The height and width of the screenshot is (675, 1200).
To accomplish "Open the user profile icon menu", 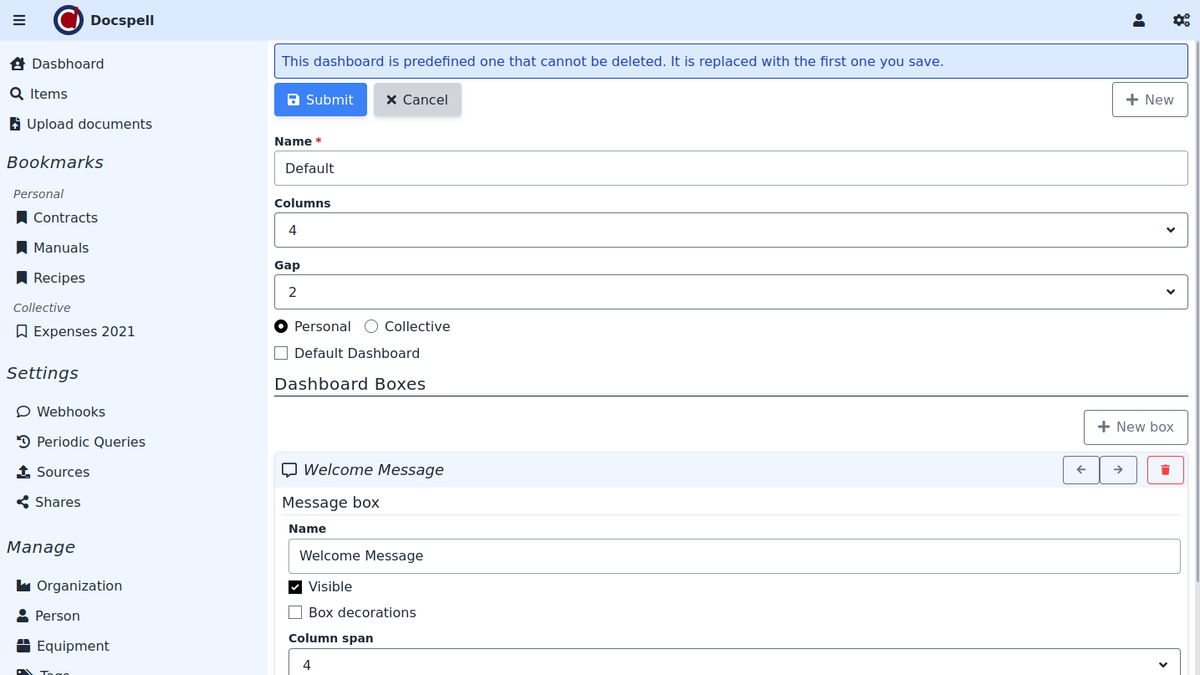I will point(1138,20).
